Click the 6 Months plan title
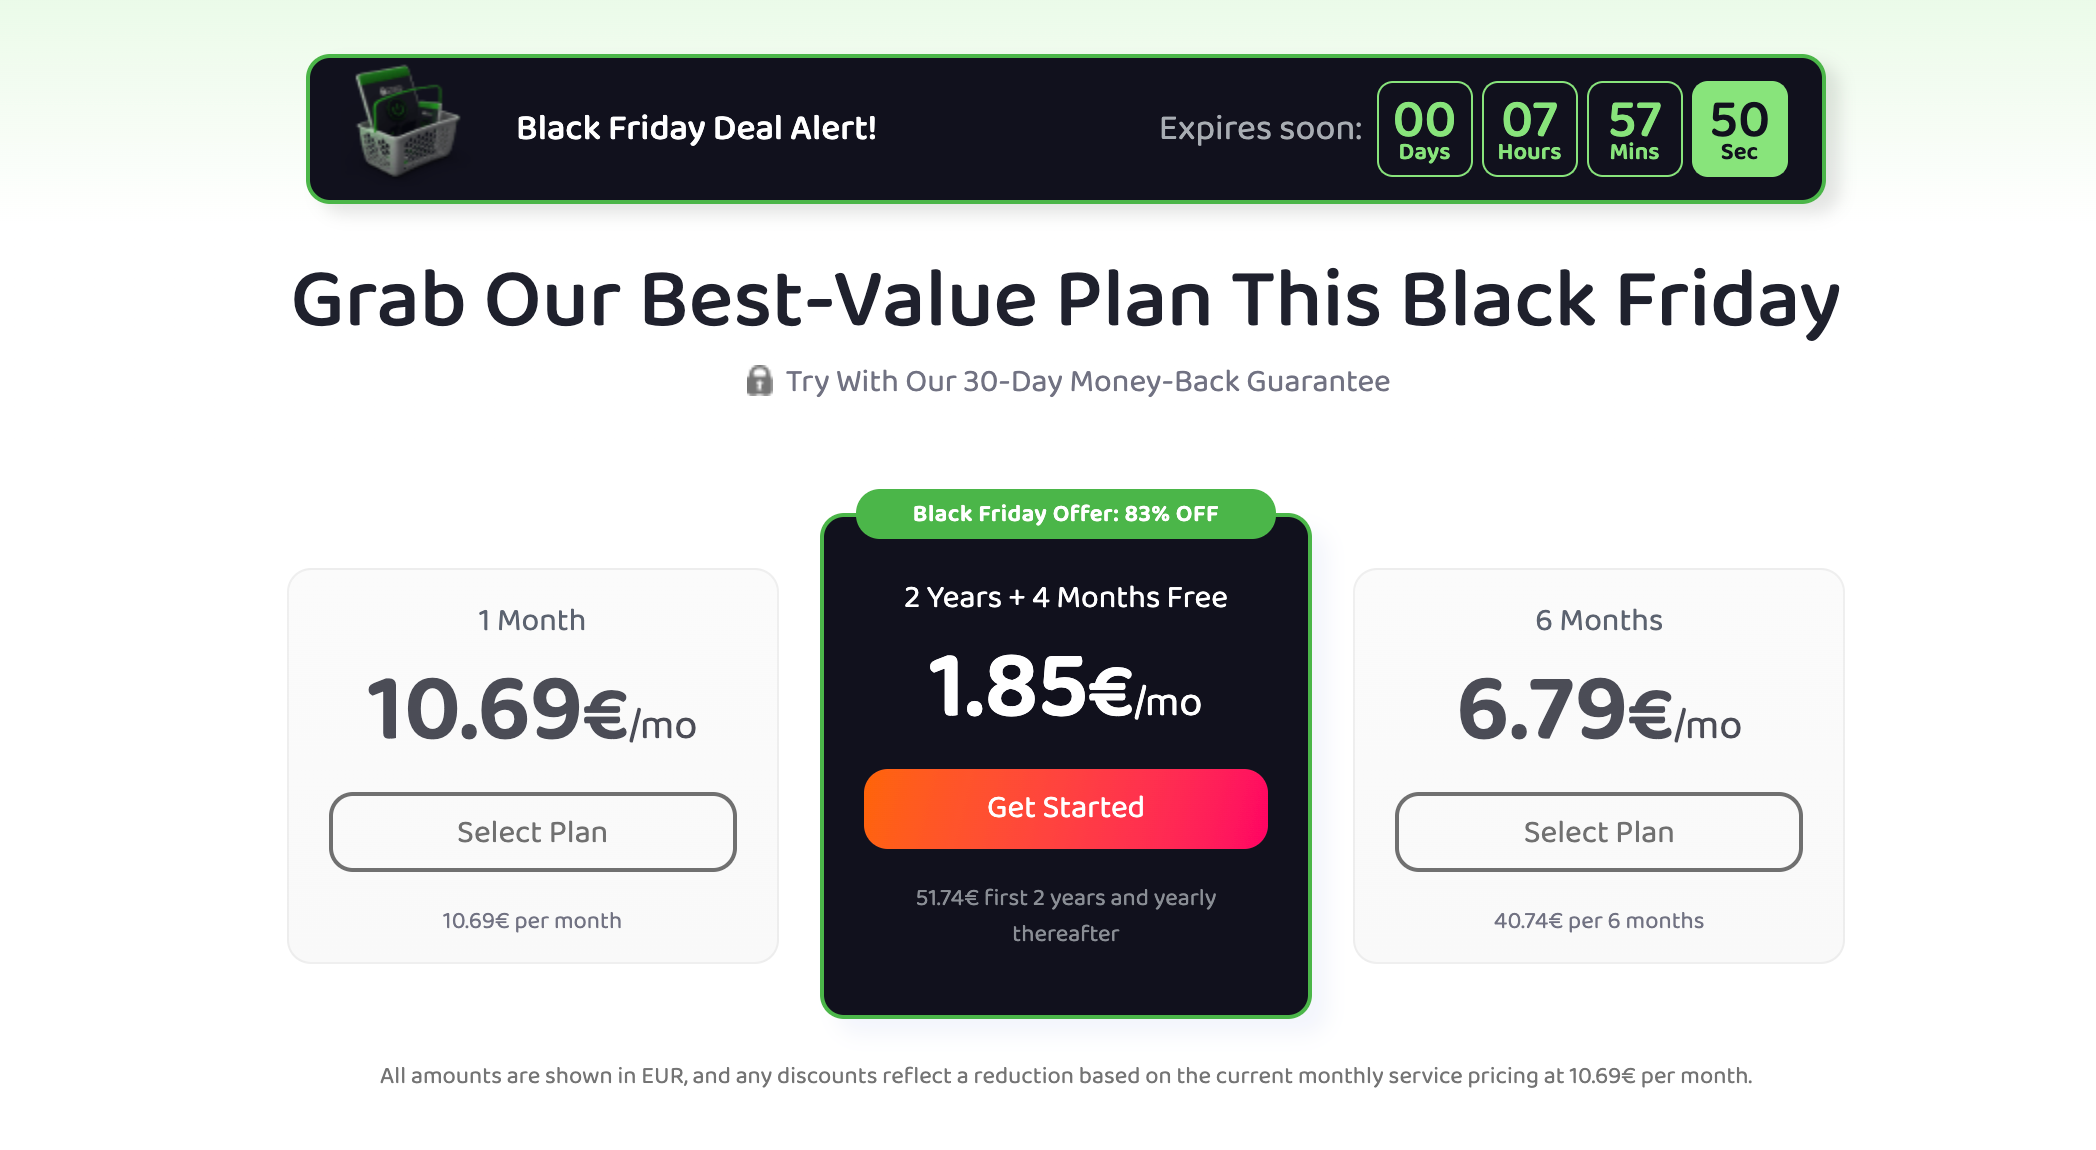2096x1150 pixels. [x=1599, y=620]
